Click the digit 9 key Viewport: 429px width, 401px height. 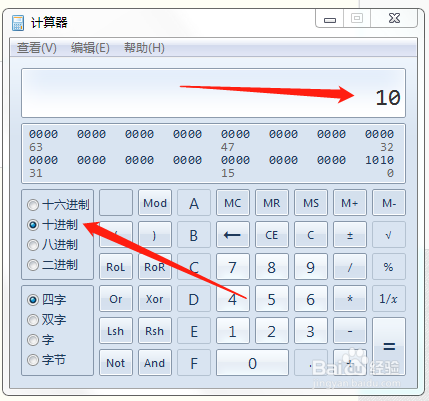311,267
